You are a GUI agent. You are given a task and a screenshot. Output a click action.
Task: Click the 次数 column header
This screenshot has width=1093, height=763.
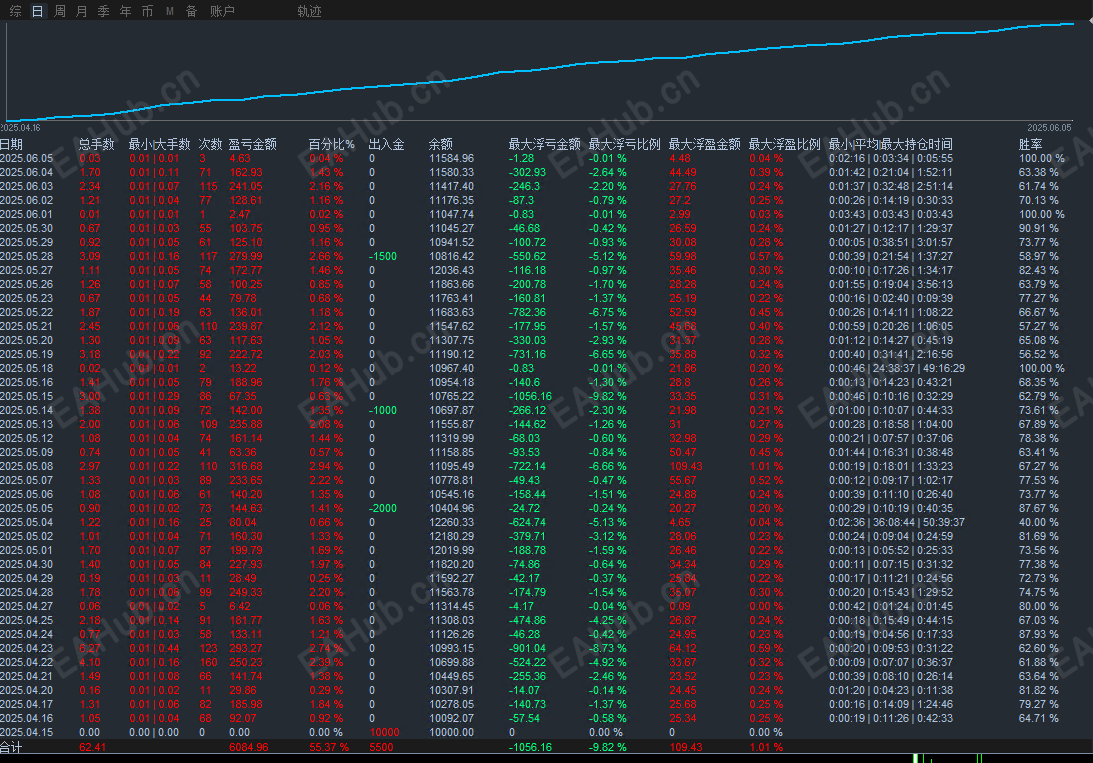pos(211,144)
